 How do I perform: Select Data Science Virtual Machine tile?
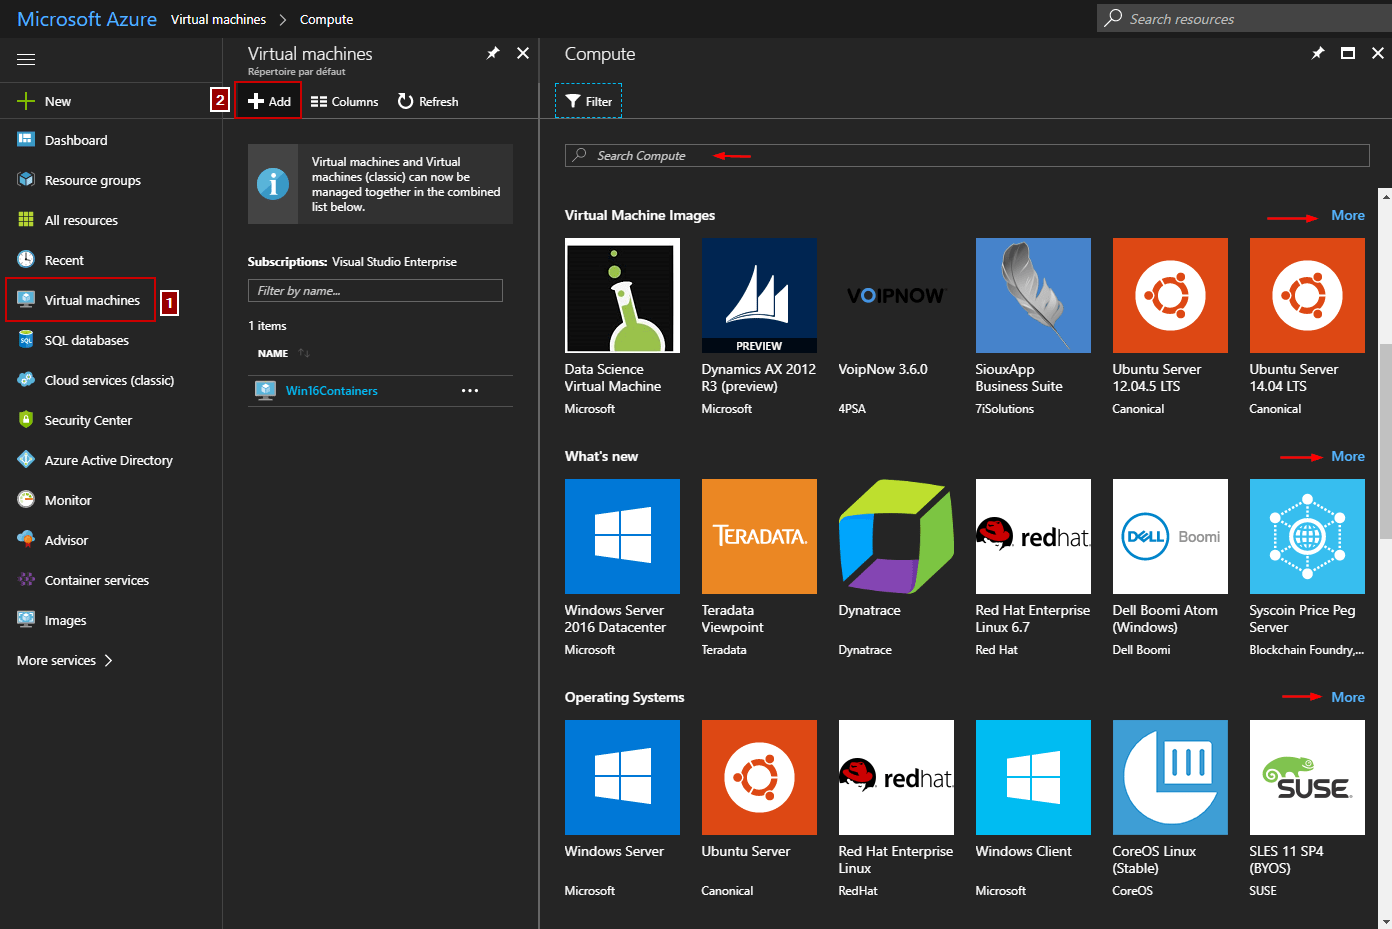coord(622,327)
